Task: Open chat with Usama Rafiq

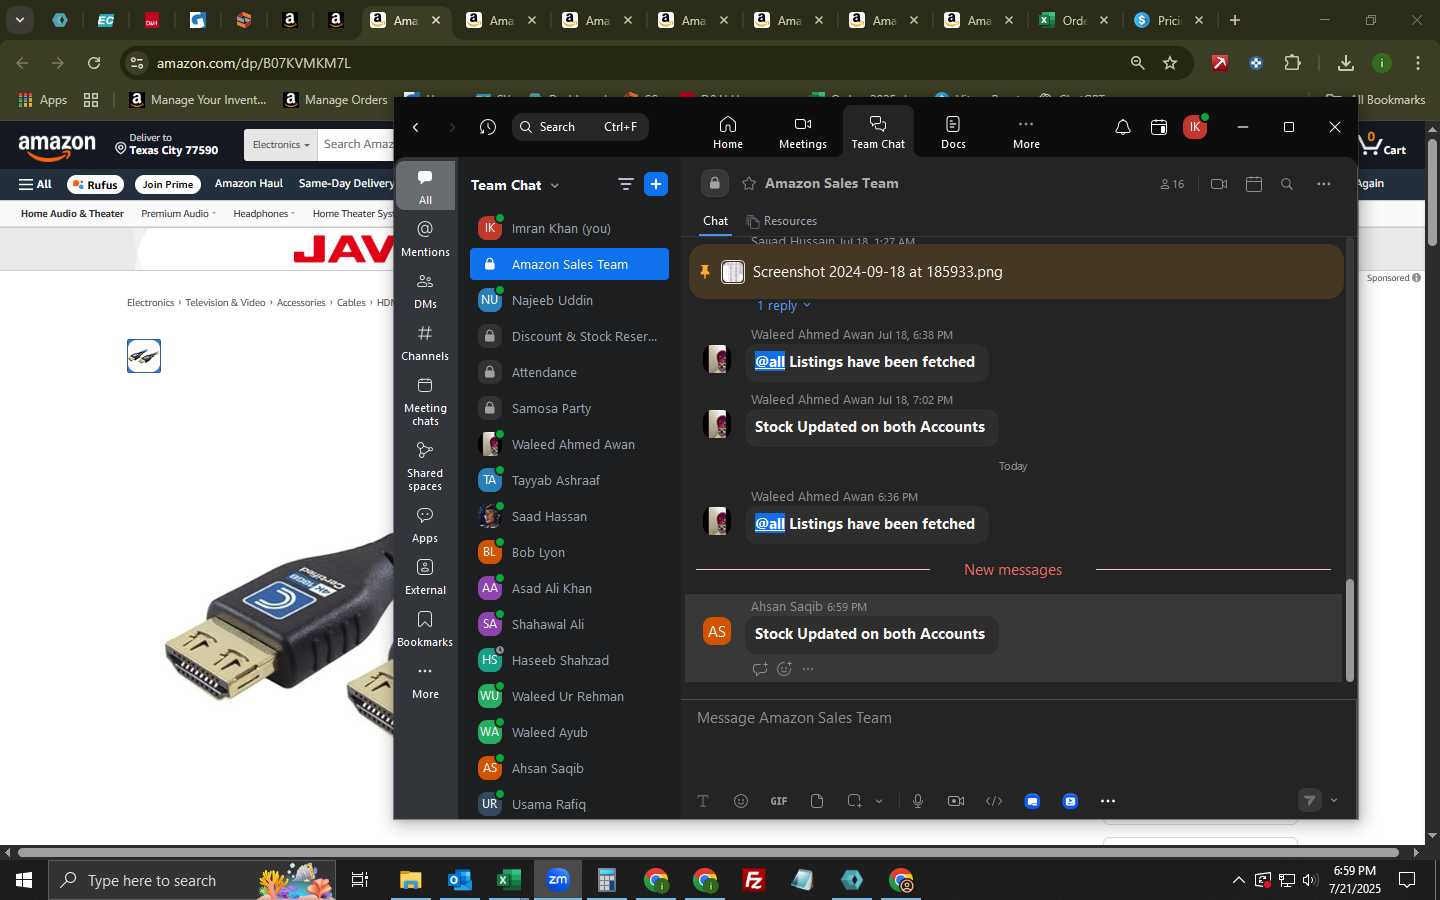Action: click(569, 804)
